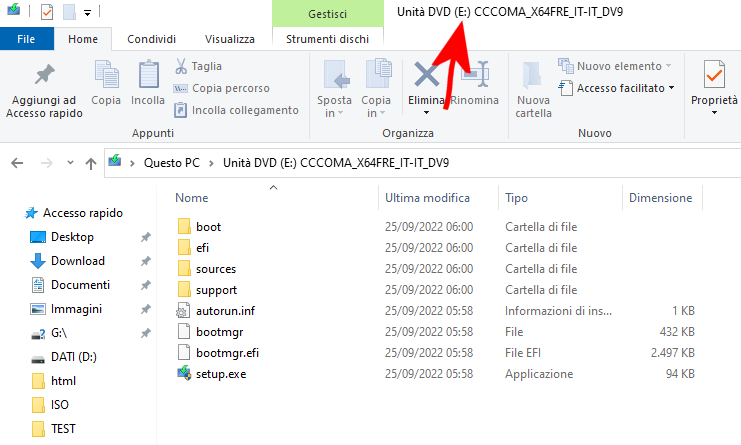Screen dimensions: 741x445
Task: Click the Unità DVD (E:) breadcrumb segment
Action: click(x=336, y=163)
